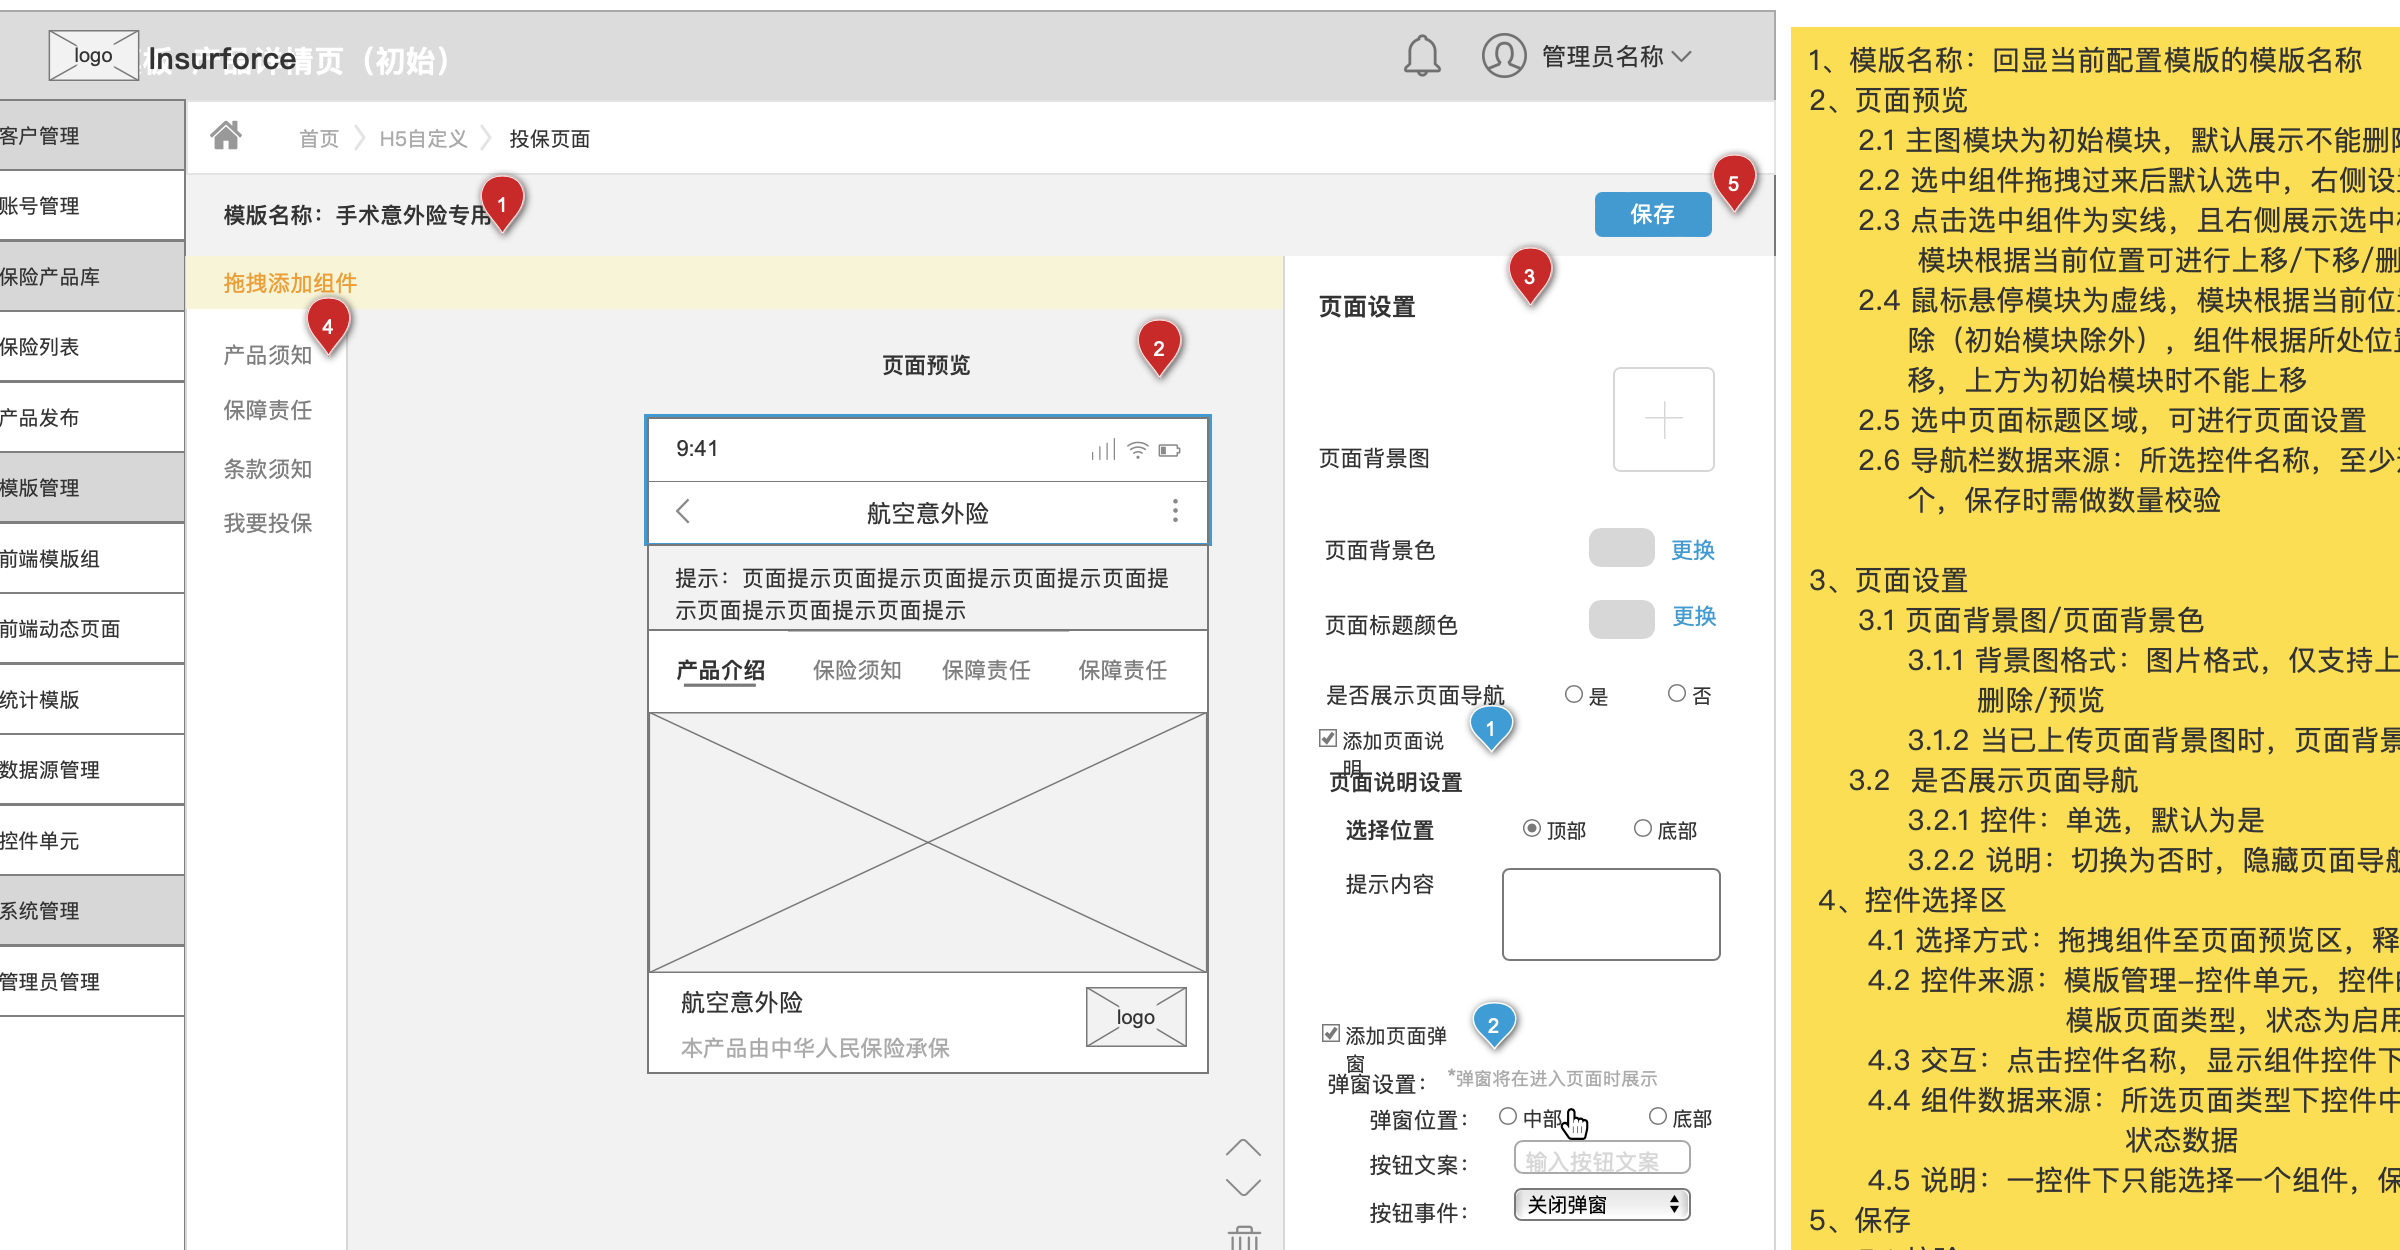Upload page background image via plus box
Image resolution: width=2400 pixels, height=1250 pixels.
(x=1663, y=419)
